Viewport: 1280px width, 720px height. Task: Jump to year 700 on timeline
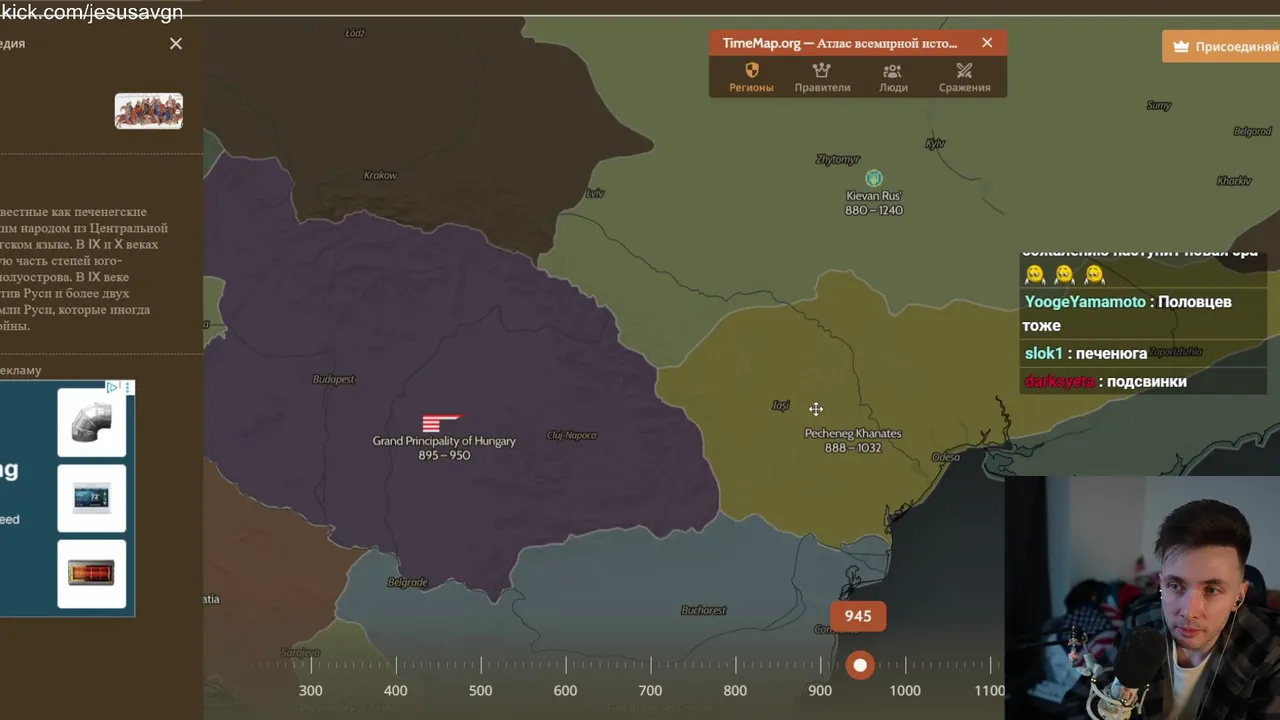click(650, 690)
